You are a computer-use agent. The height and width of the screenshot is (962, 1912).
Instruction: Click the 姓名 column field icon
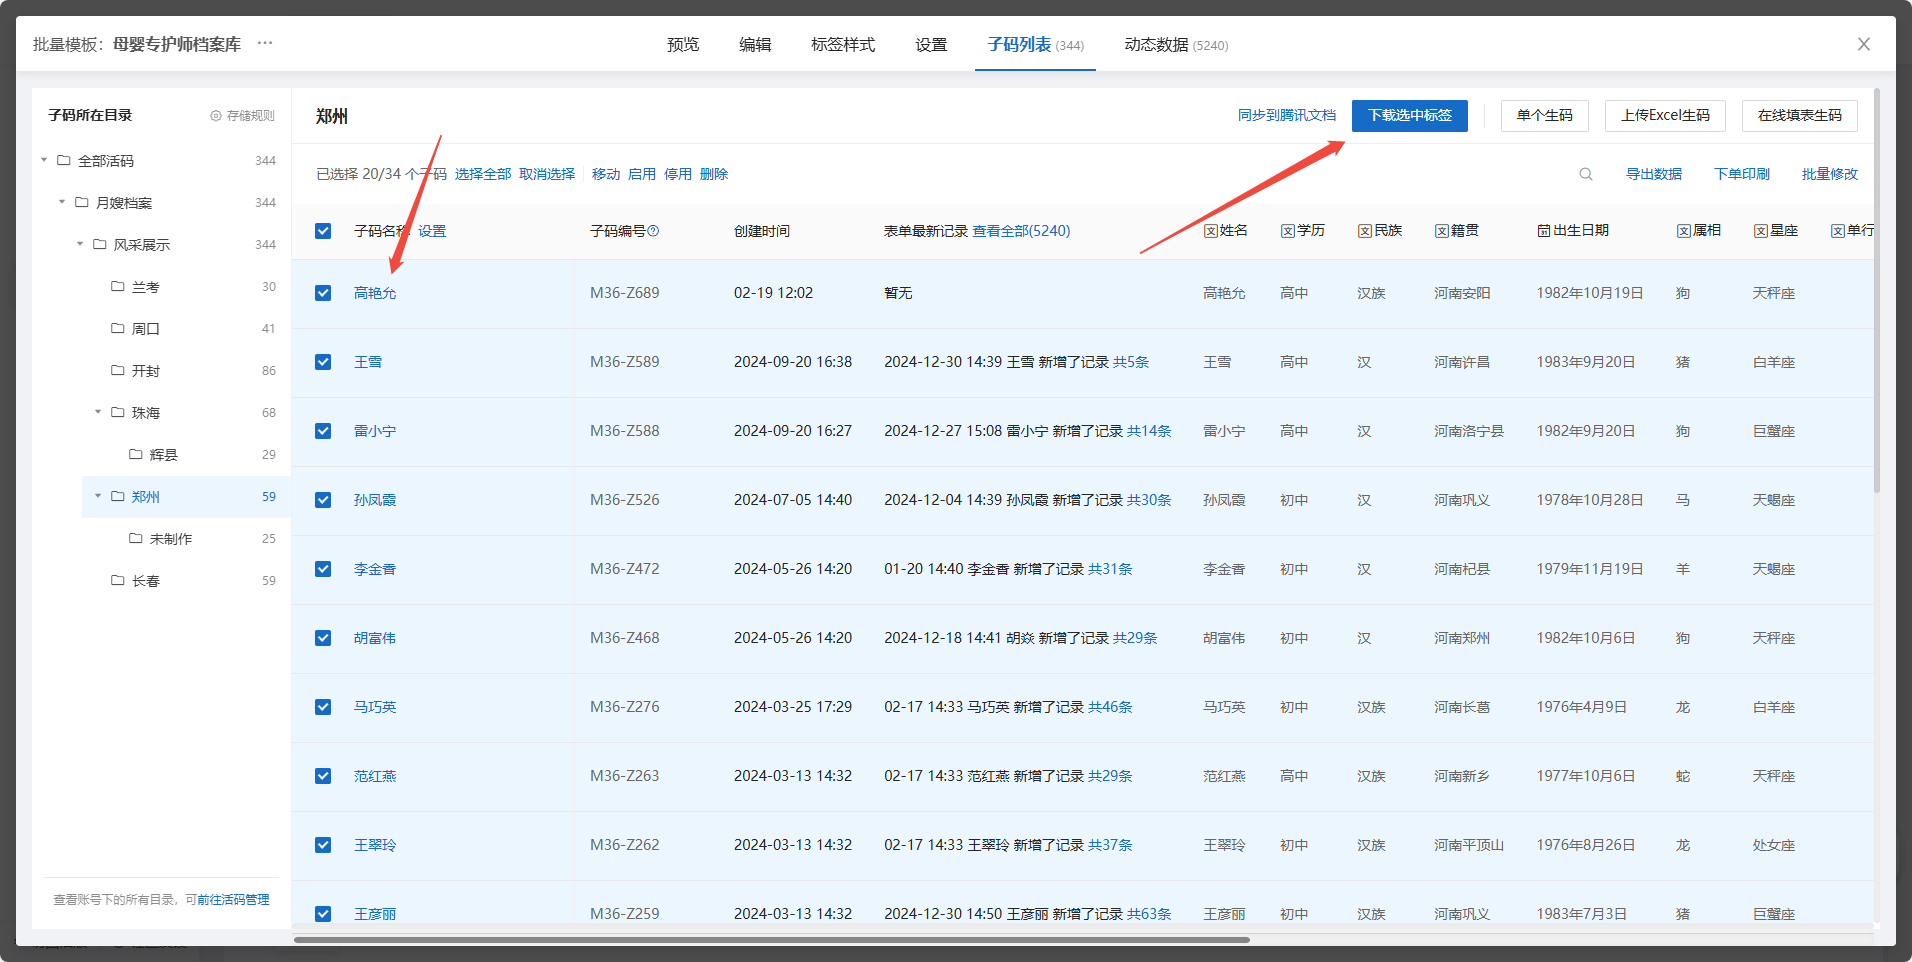(1210, 231)
